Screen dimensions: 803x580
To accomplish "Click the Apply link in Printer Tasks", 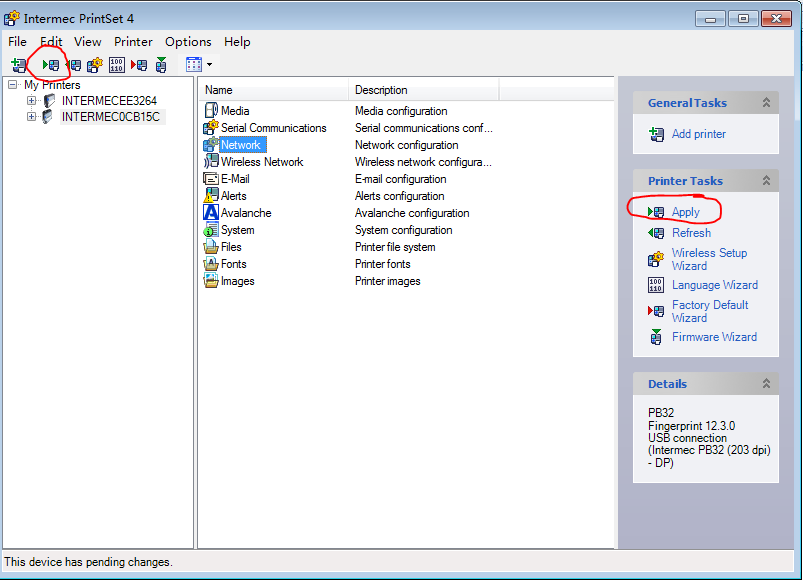I will 686,212.
